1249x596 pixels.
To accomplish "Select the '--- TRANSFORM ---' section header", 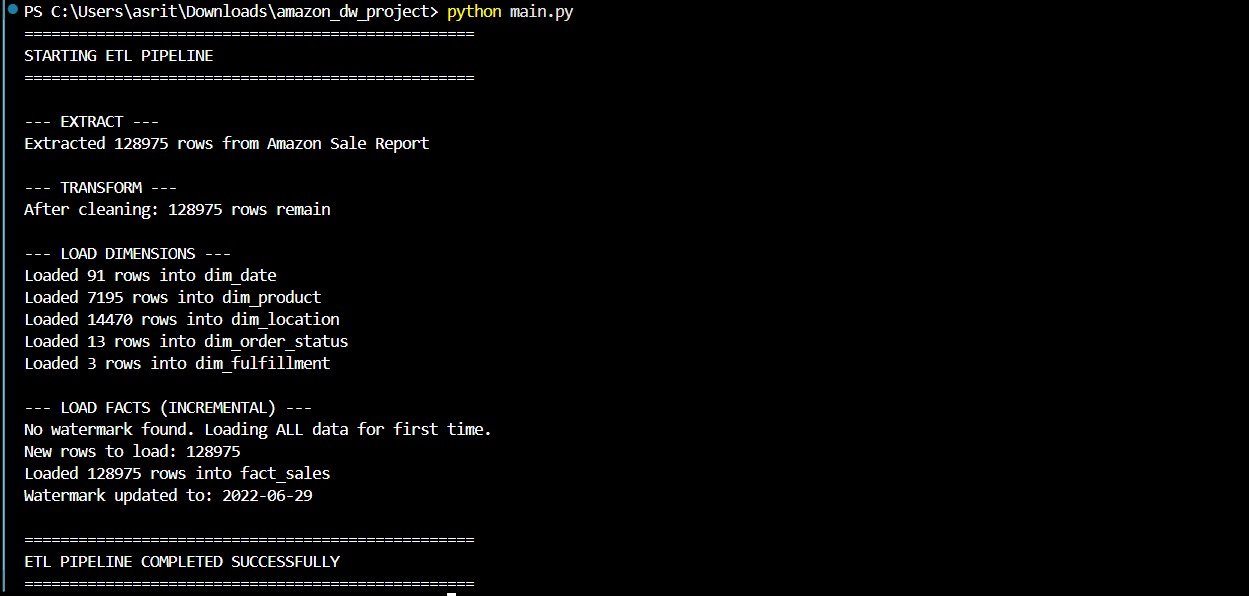I will [101, 188].
